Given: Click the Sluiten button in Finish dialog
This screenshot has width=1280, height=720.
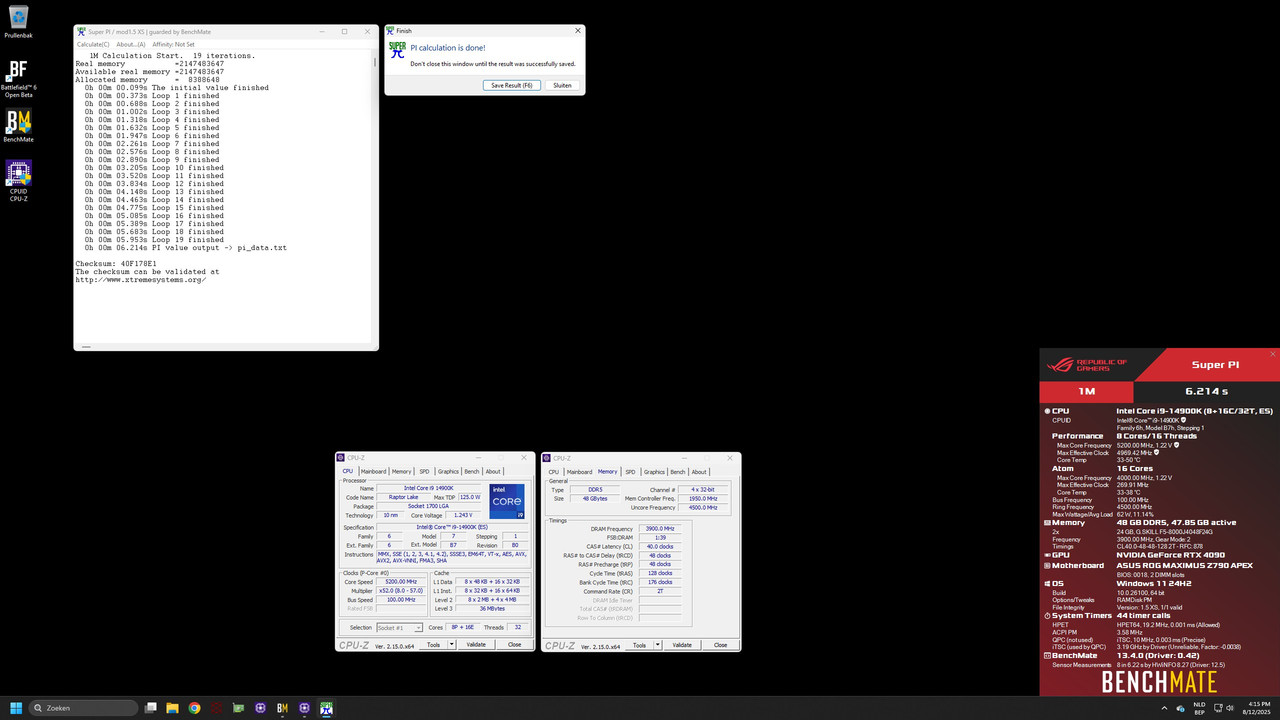Looking at the screenshot, I should pyautogui.click(x=562, y=85).
